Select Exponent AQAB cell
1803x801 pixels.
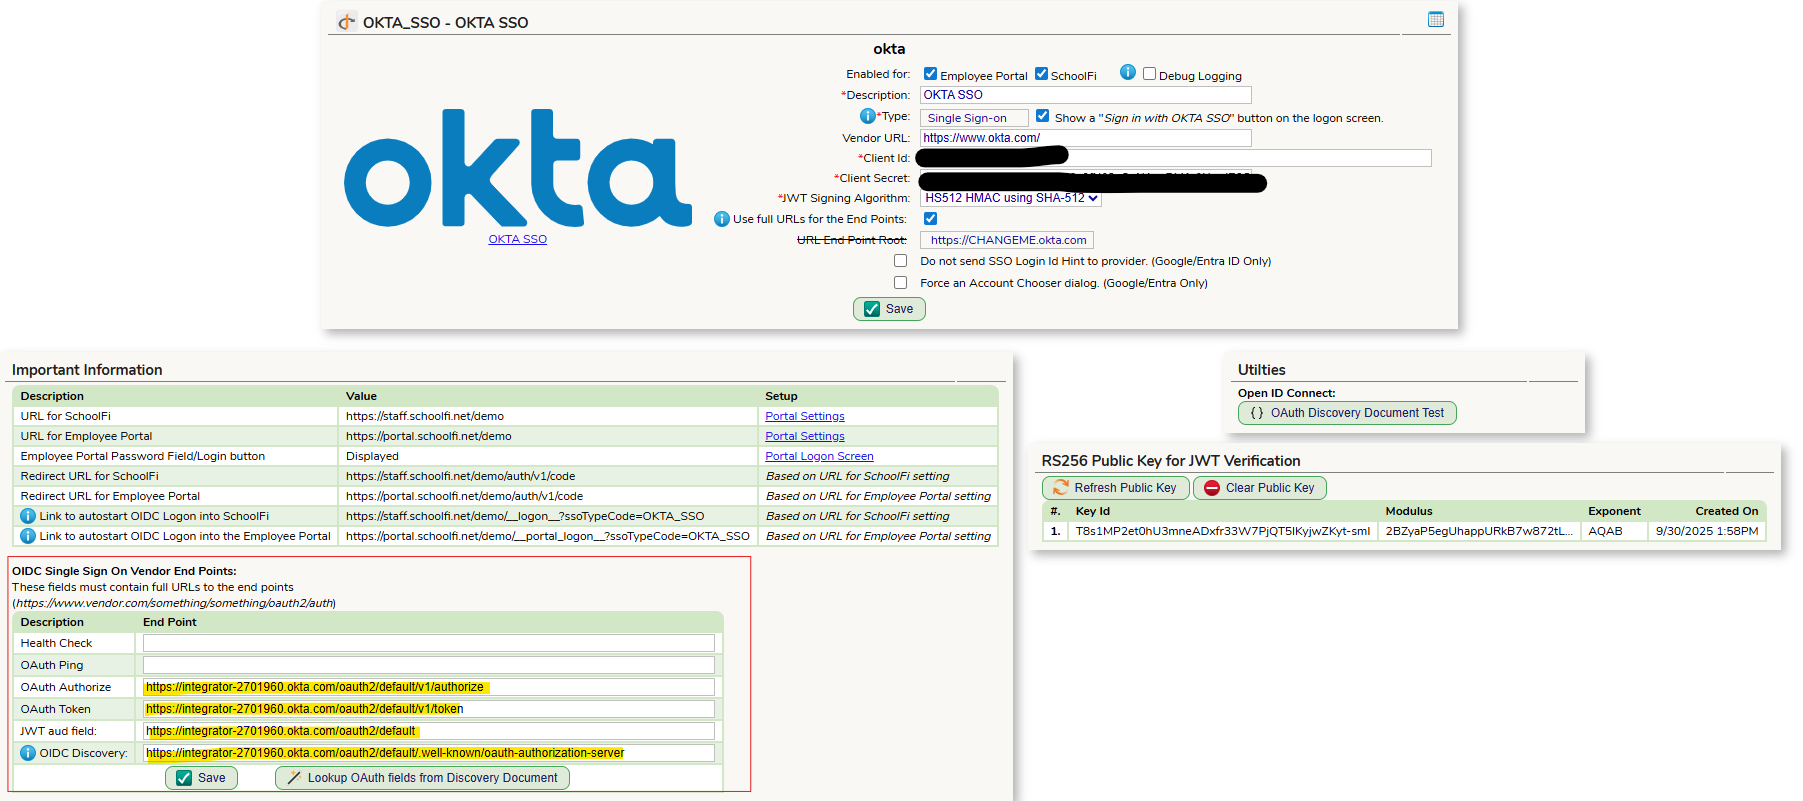(x=1614, y=531)
